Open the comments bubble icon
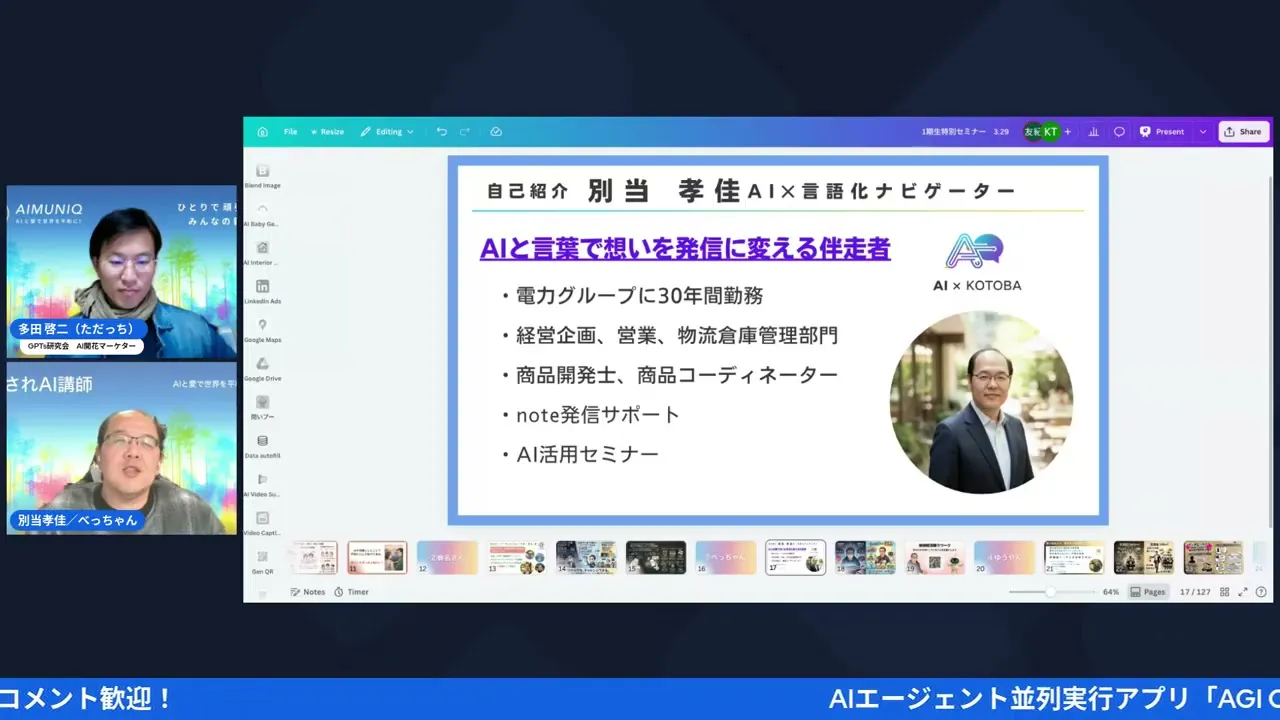Viewport: 1280px width, 720px height. (1119, 131)
